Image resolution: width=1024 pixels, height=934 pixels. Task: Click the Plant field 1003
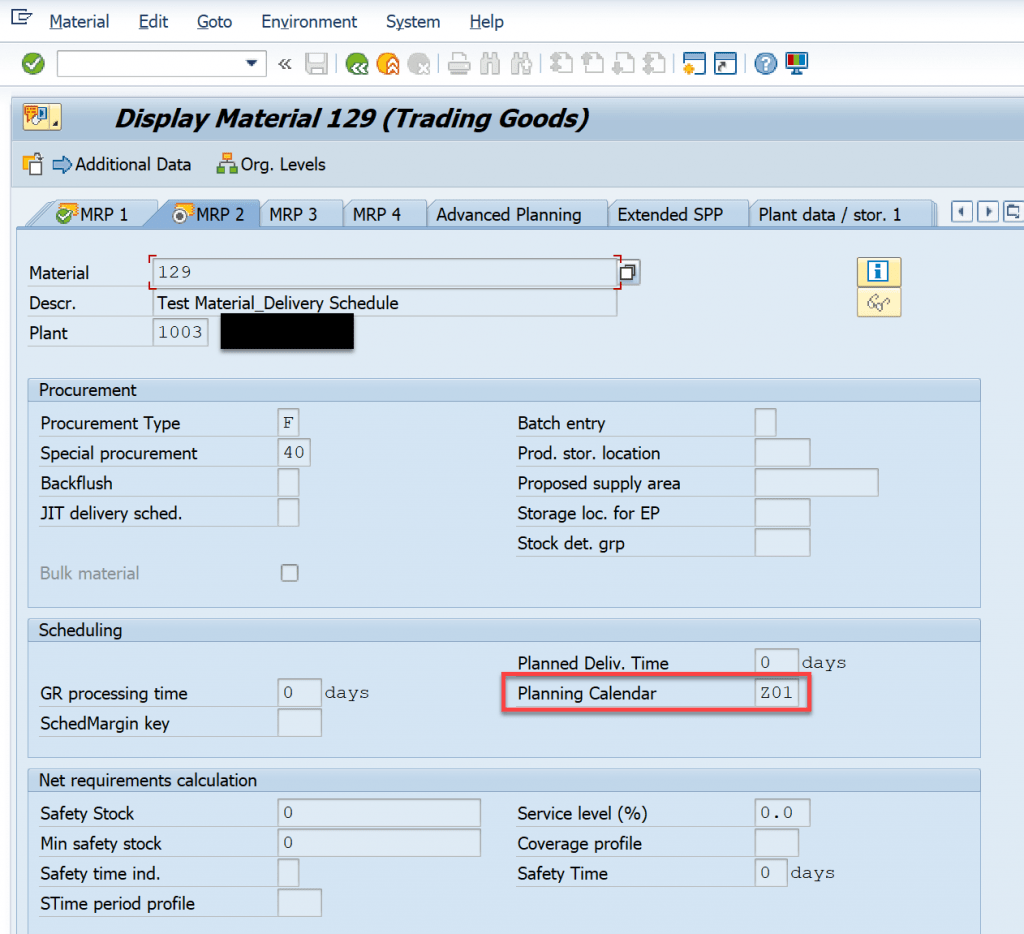point(180,332)
